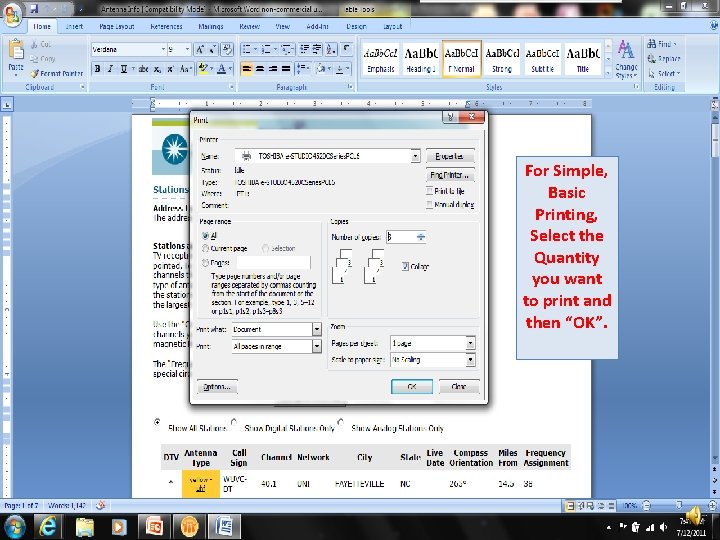The width and height of the screenshot is (720, 540).
Task: Open the Verdana font name dropdown
Action: [x=163, y=49]
